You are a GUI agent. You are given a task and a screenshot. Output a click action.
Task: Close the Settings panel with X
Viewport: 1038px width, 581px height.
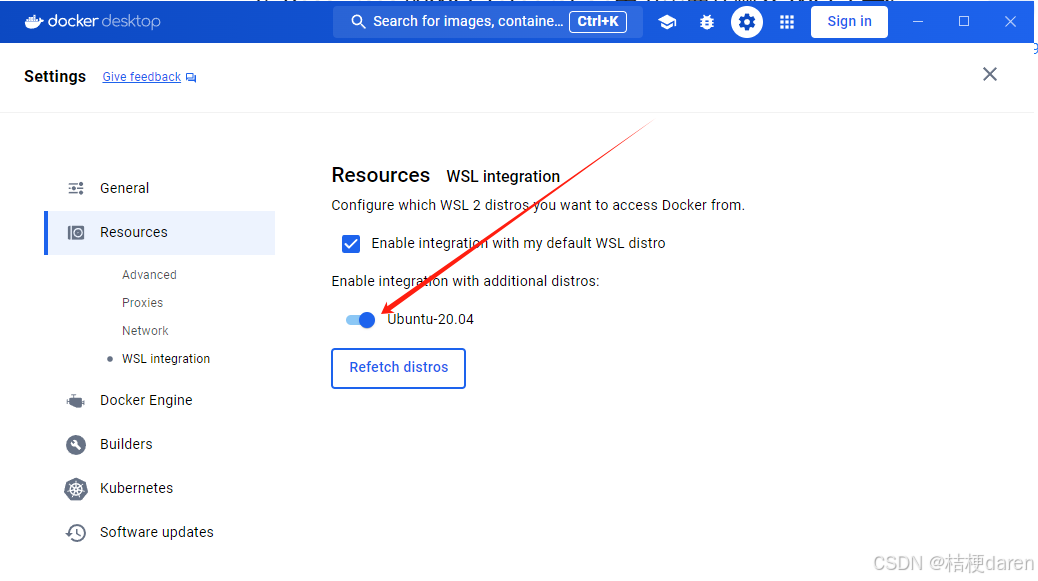990,74
